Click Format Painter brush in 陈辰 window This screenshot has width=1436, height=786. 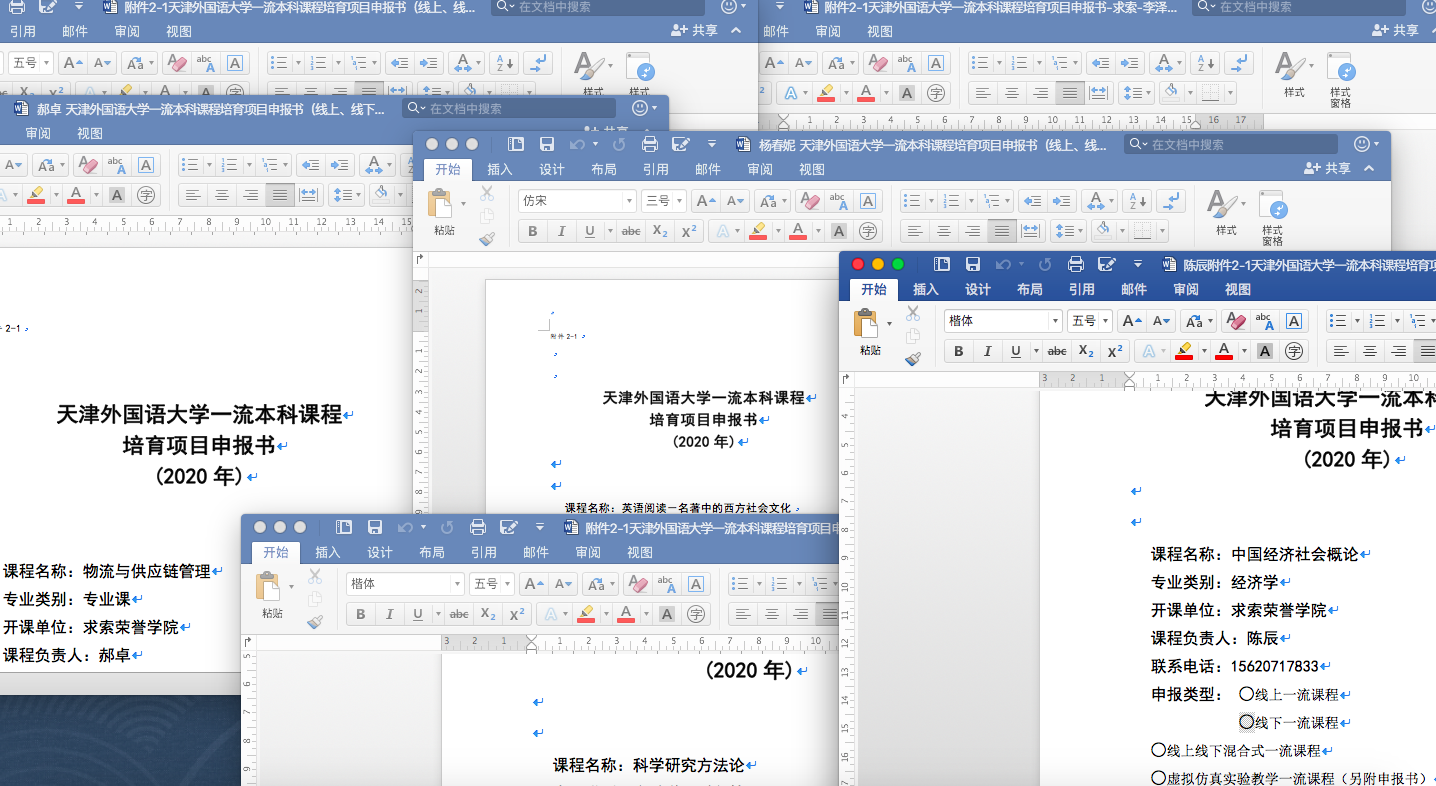[912, 359]
